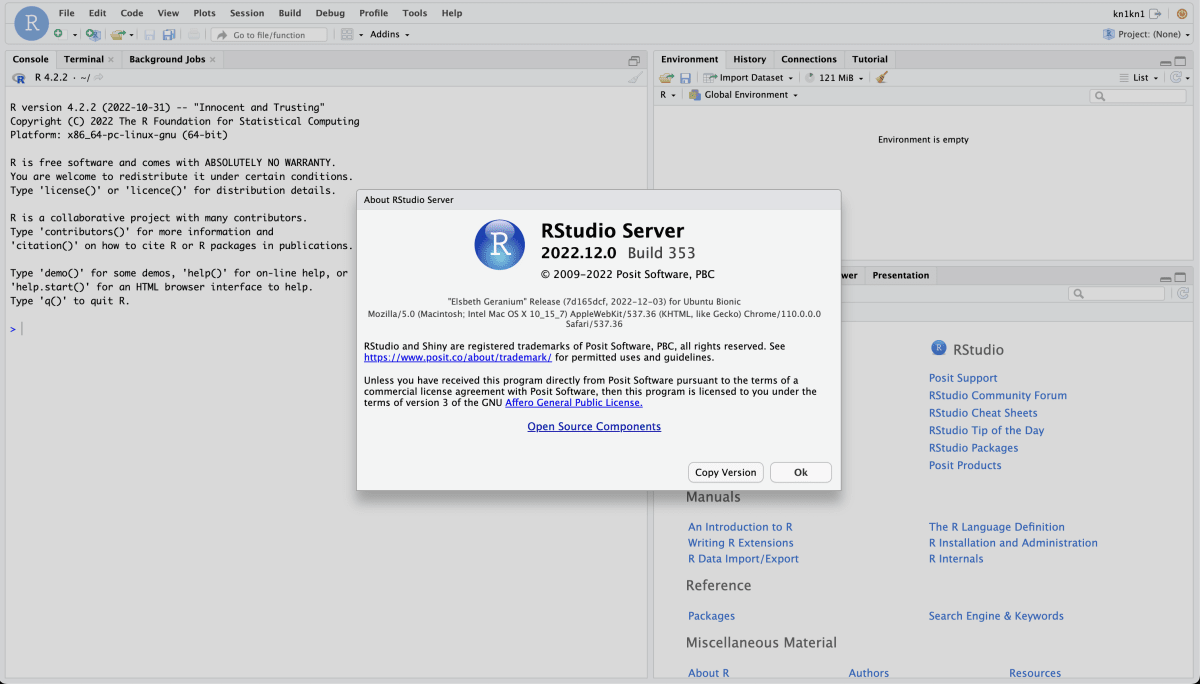Open the Build menu

point(290,13)
